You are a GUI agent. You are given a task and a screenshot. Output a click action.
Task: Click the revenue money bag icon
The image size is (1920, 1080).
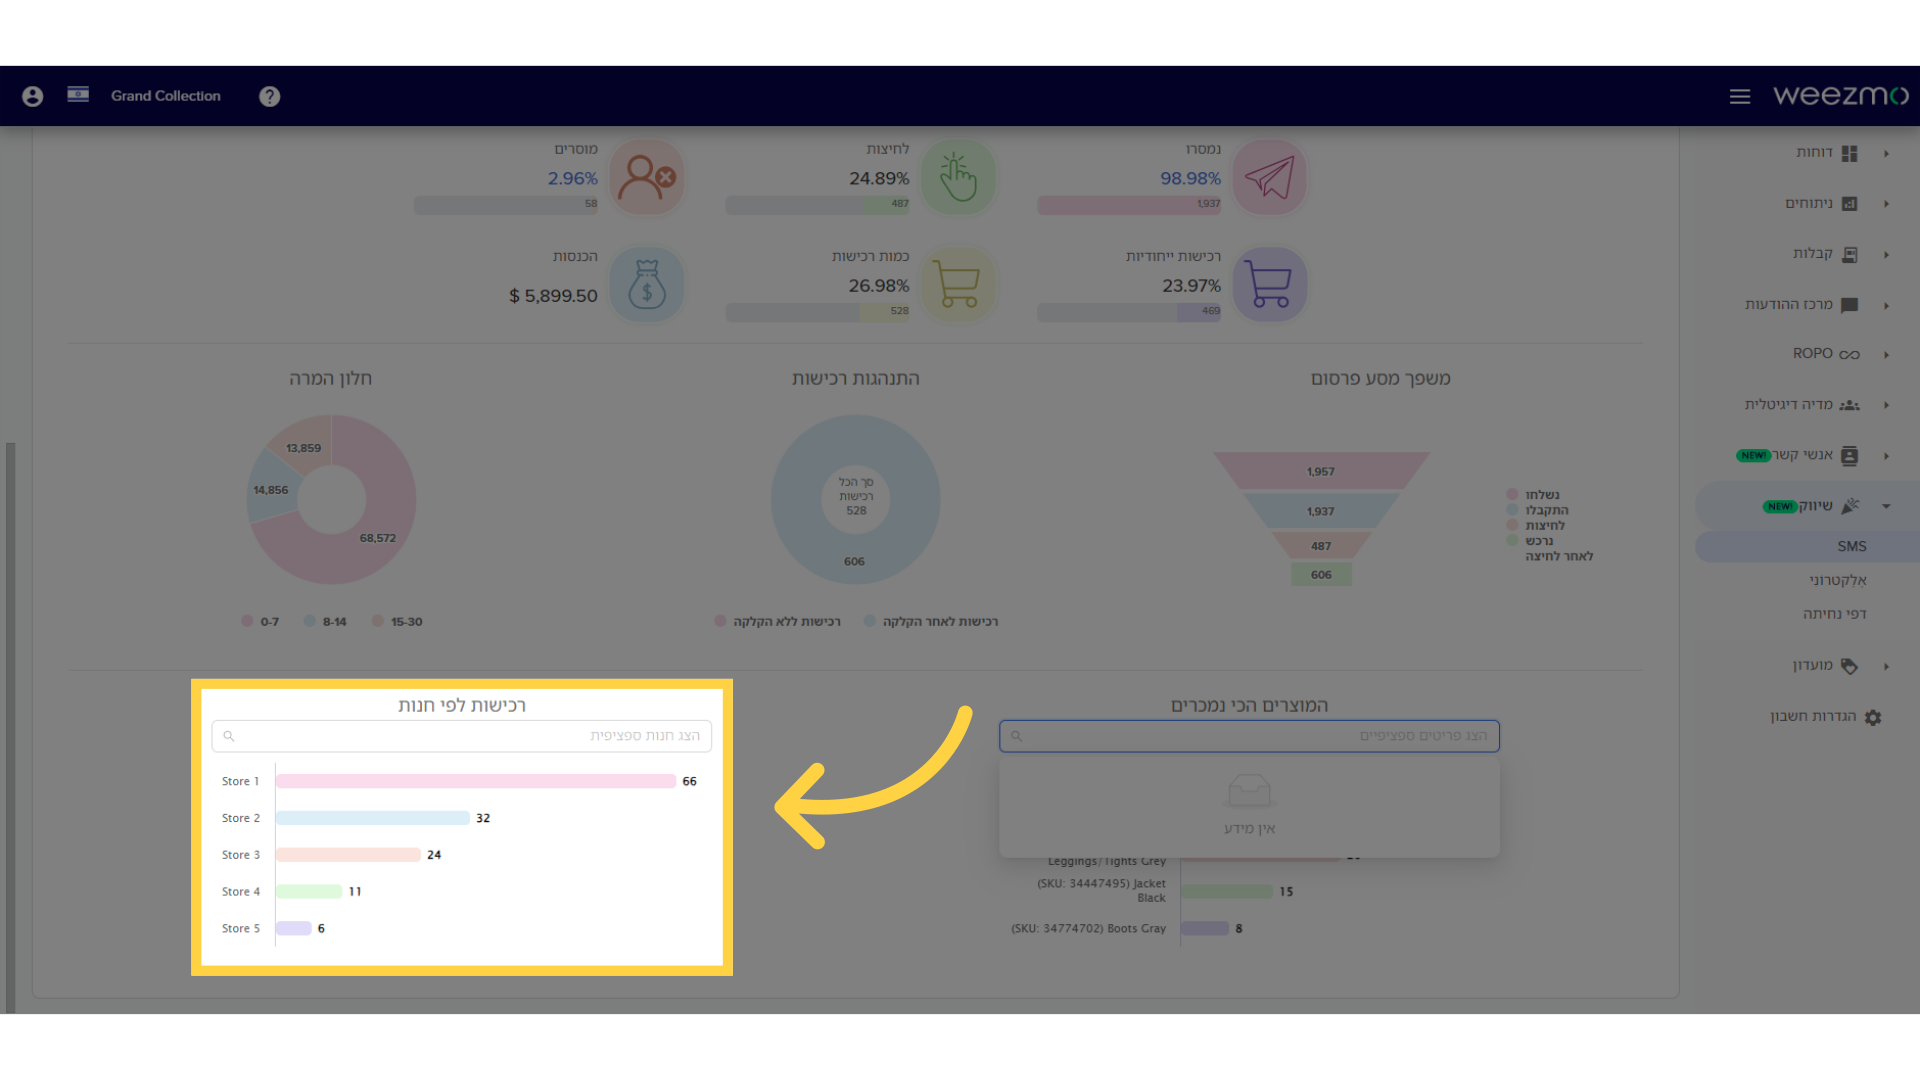tap(647, 284)
